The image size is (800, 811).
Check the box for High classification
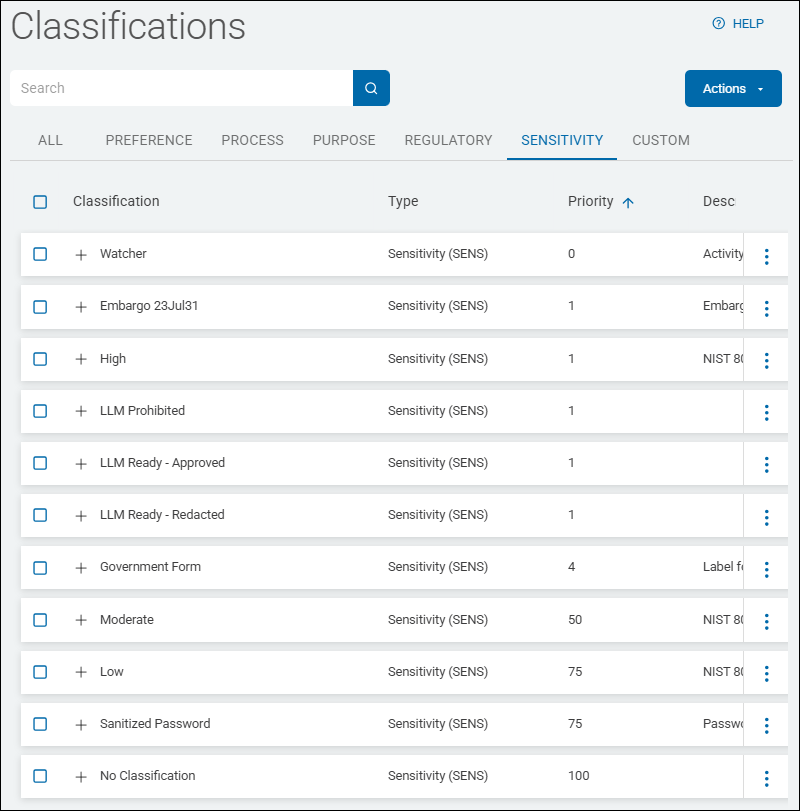pyautogui.click(x=40, y=359)
